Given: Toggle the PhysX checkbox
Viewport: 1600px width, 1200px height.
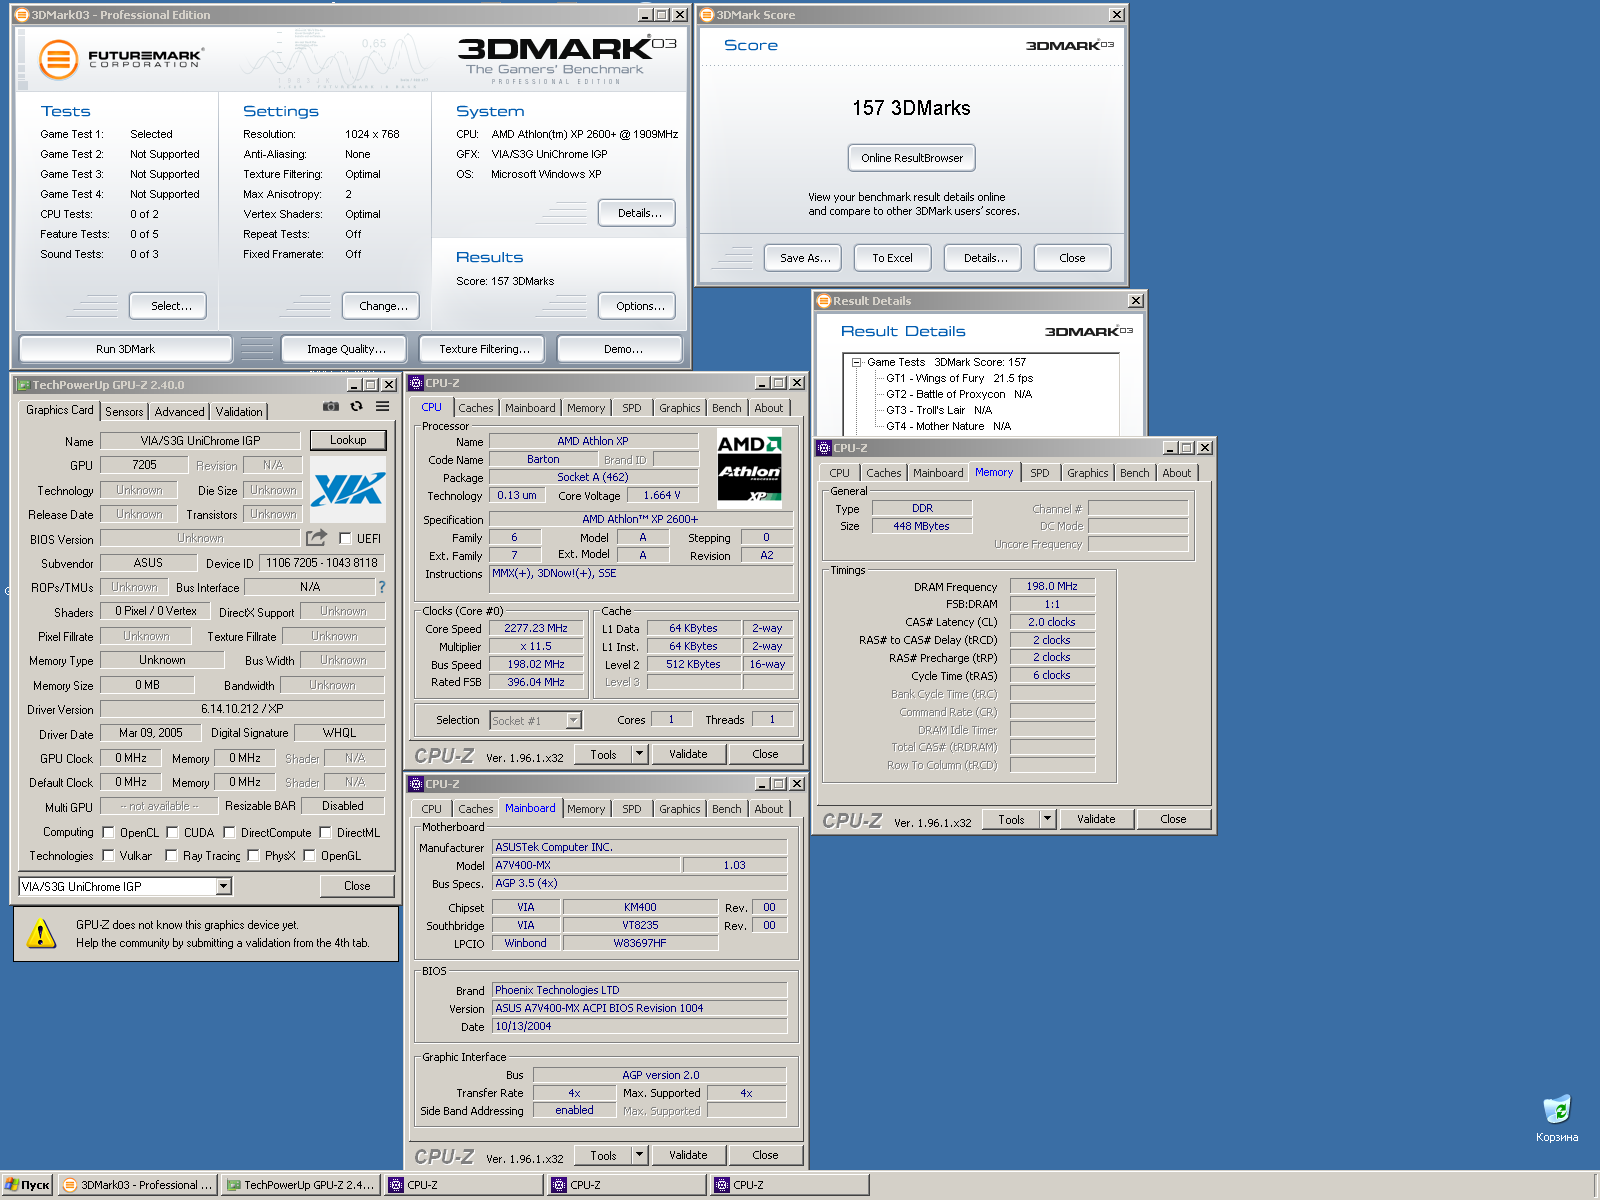Looking at the screenshot, I should tap(253, 856).
